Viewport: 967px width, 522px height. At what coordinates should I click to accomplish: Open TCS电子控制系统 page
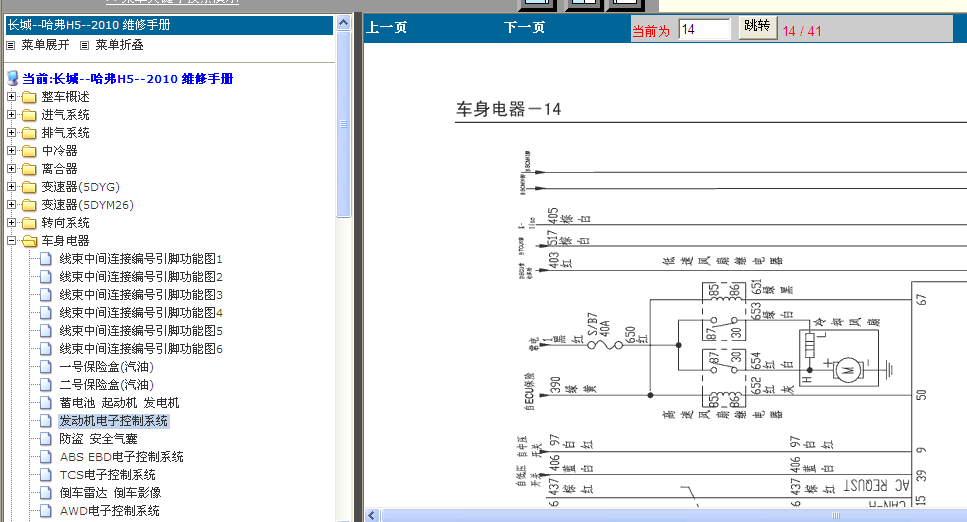(107, 475)
